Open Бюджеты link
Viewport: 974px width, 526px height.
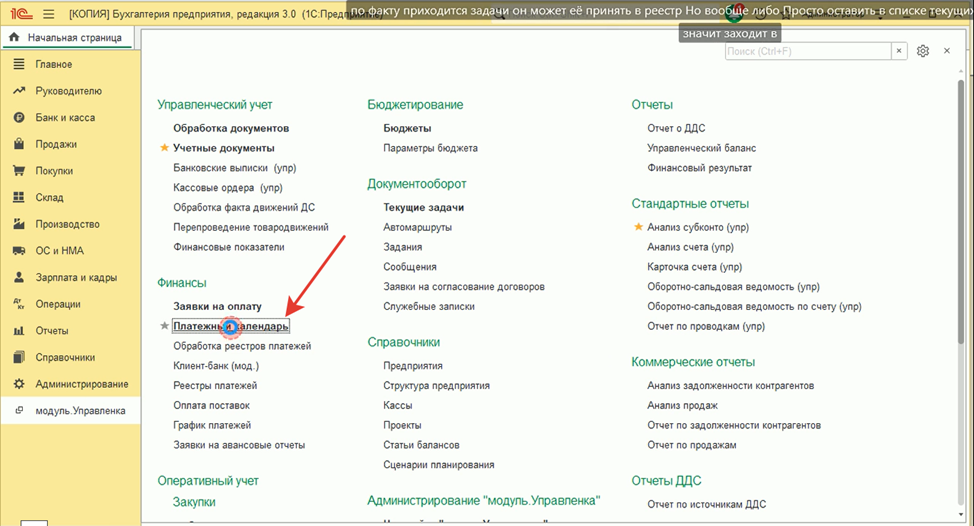407,128
